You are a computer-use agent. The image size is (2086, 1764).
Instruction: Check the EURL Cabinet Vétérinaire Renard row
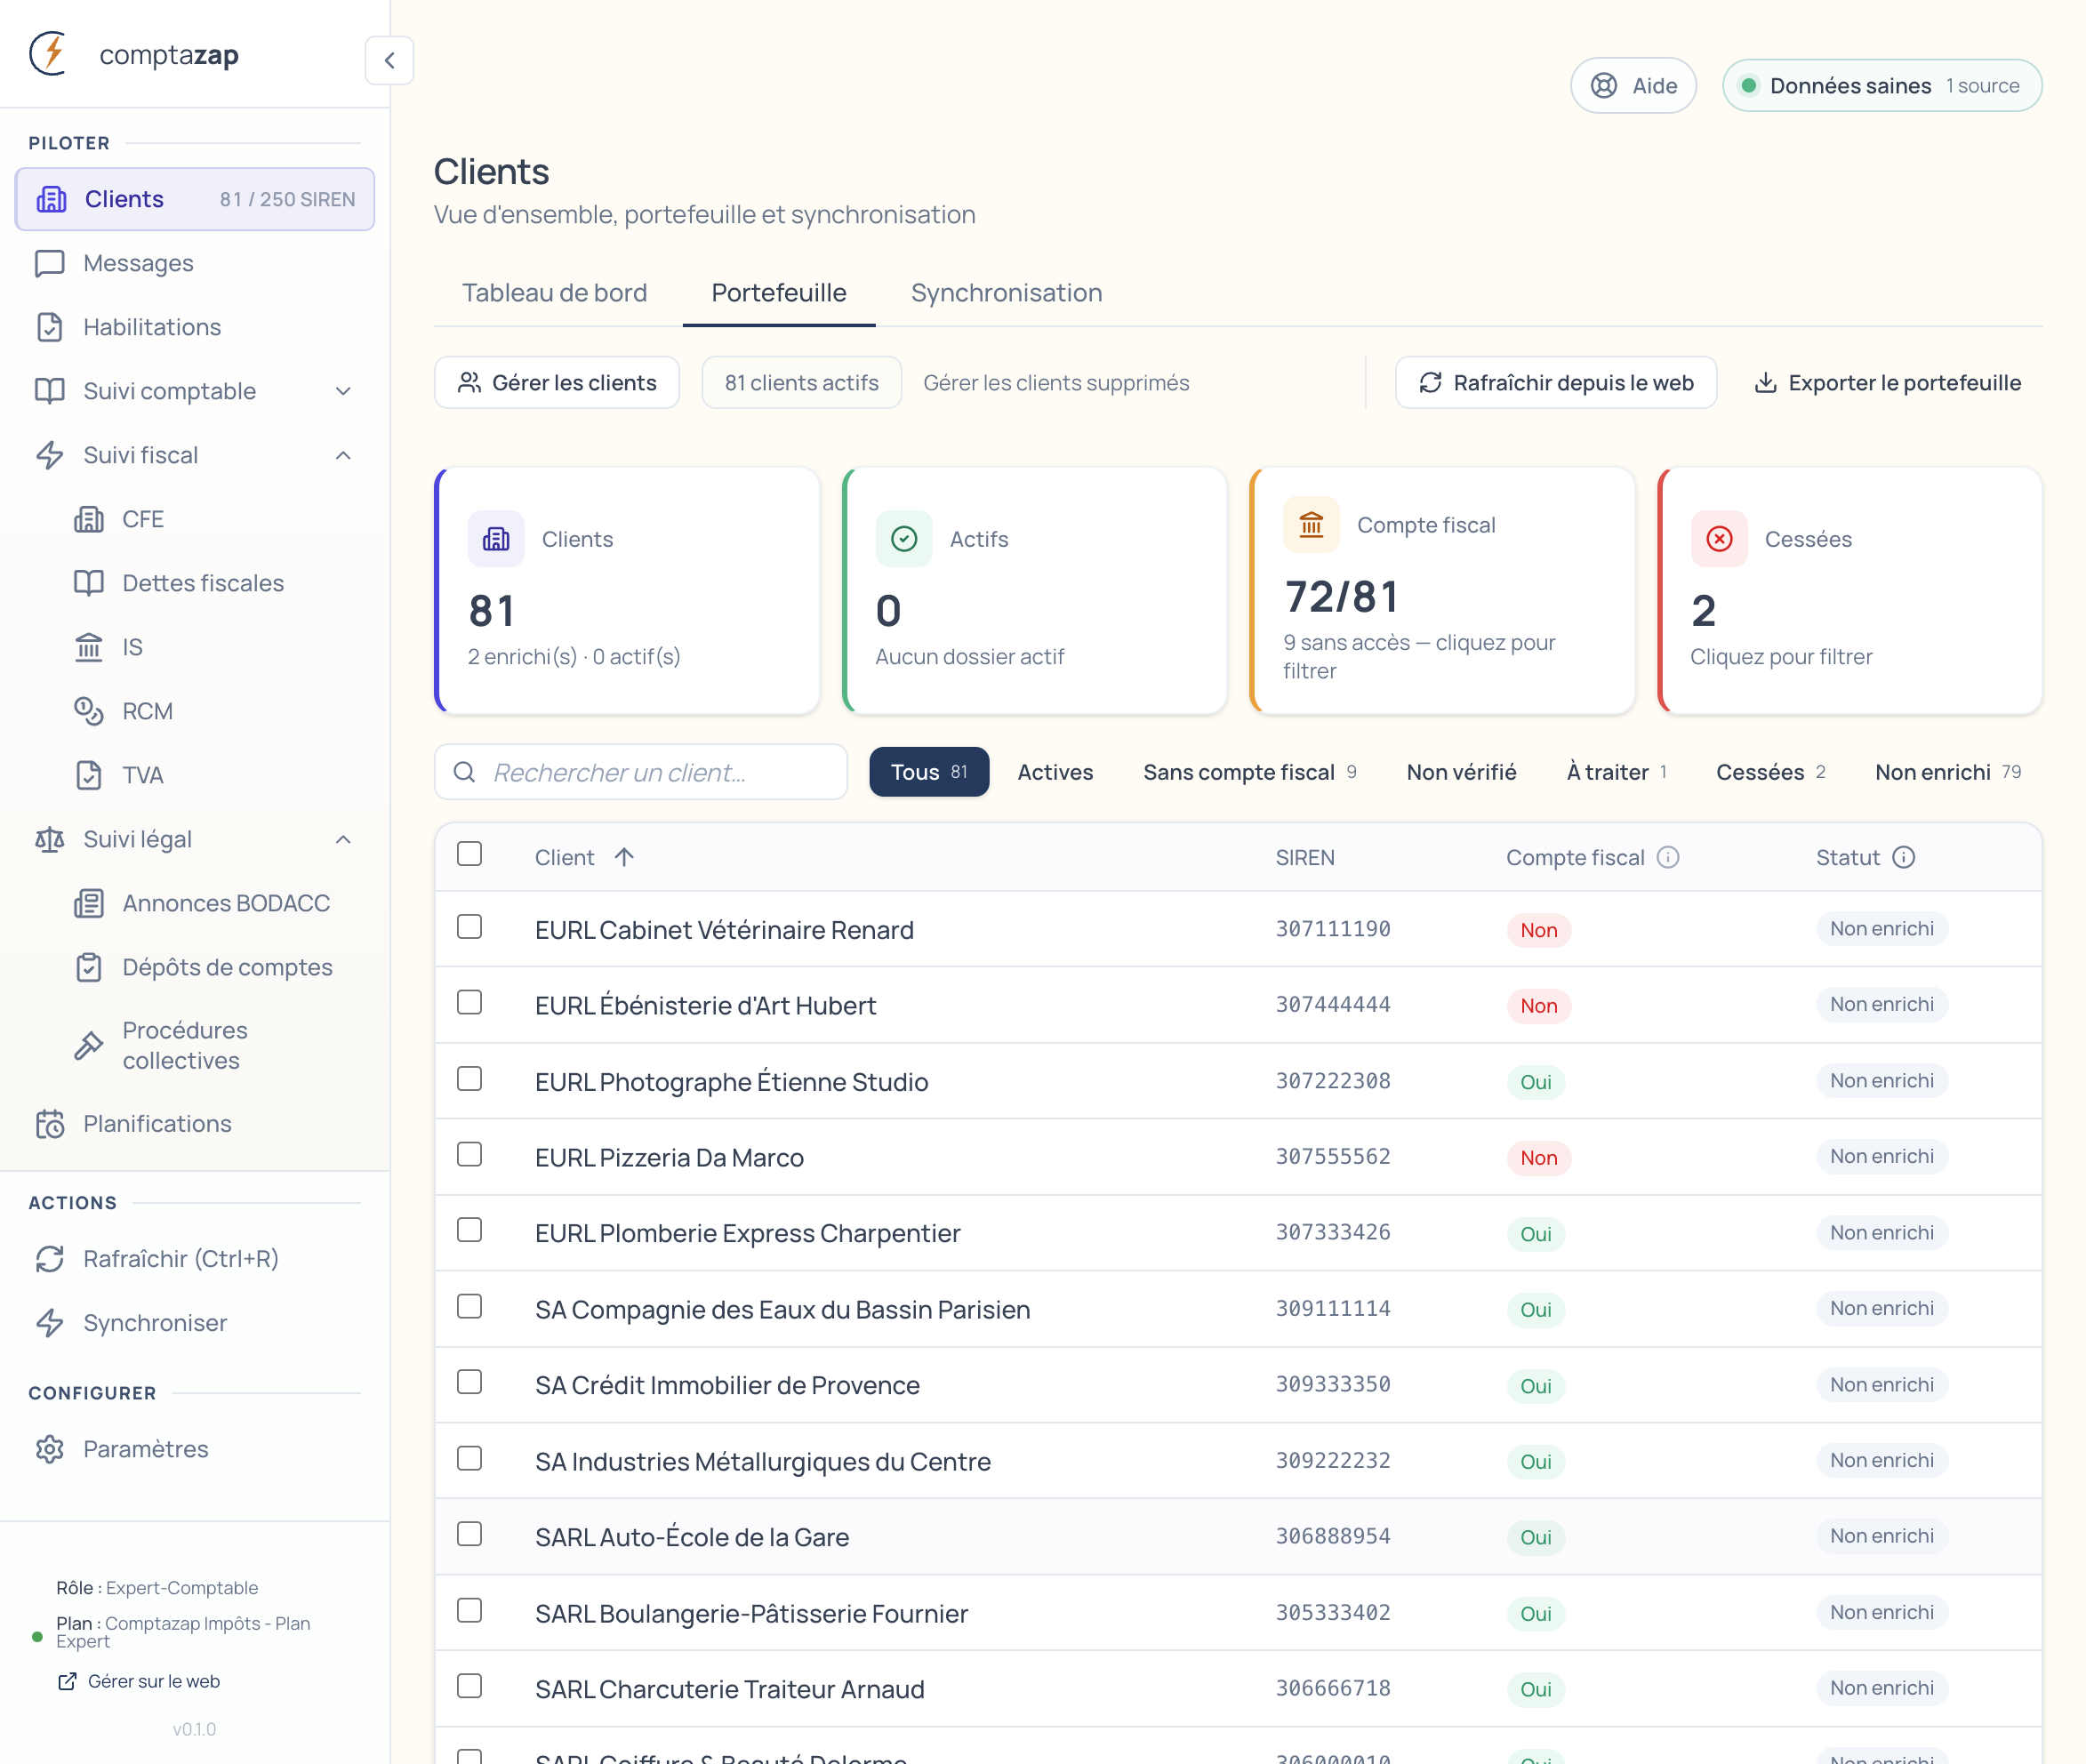click(x=469, y=927)
